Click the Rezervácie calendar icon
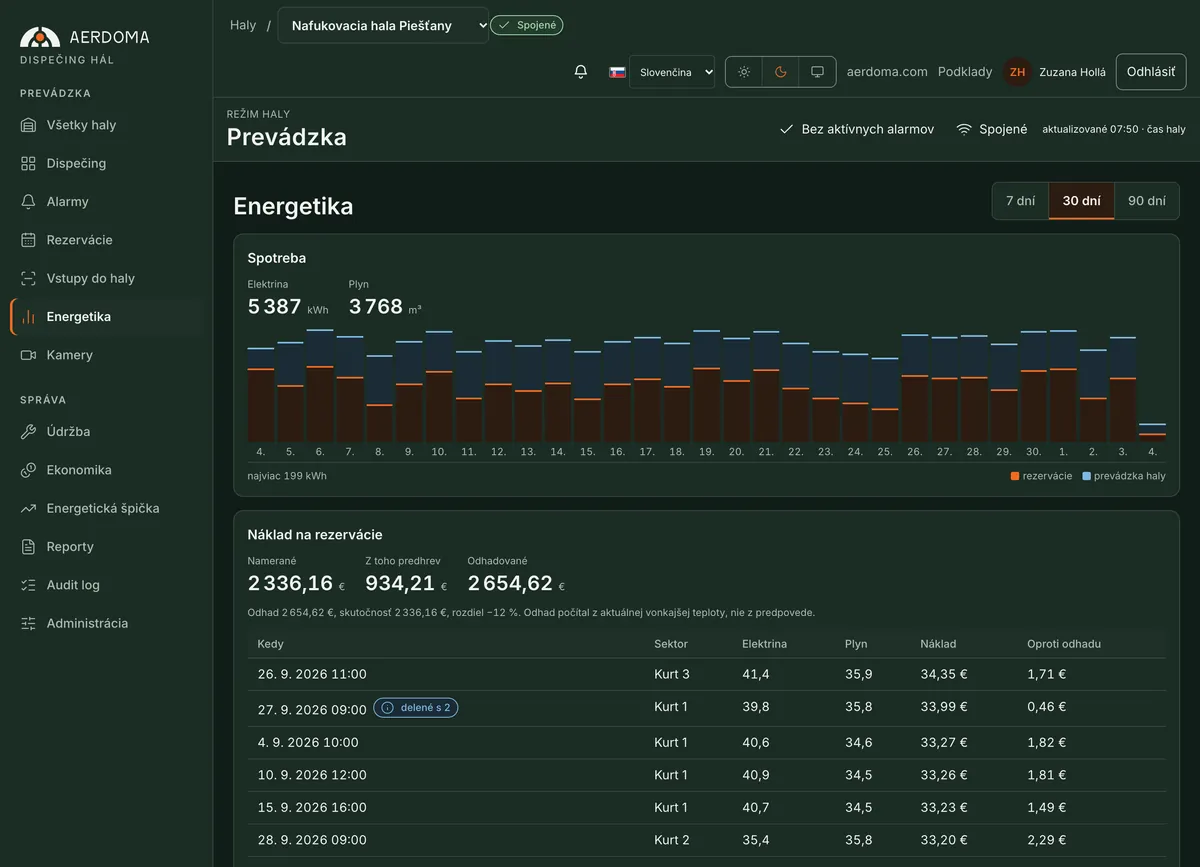1200x867 pixels. click(28, 240)
